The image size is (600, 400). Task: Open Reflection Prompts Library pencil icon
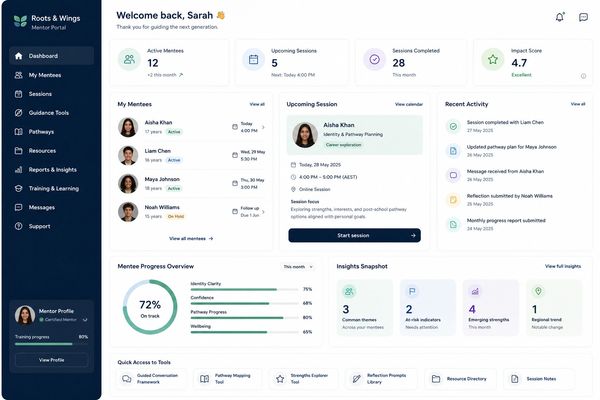tap(357, 379)
